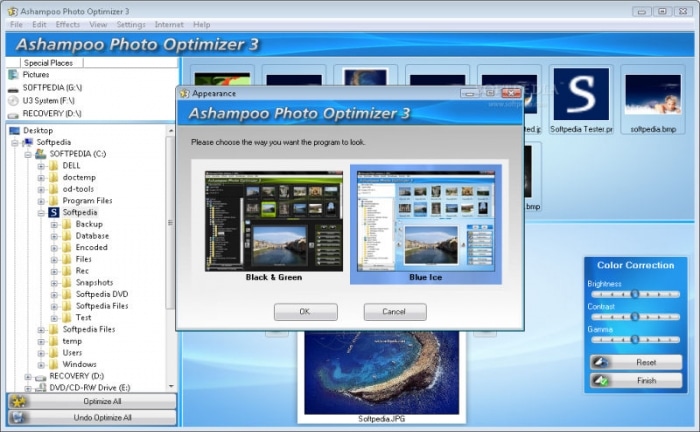Choose the Blue Ice theme
Image resolution: width=700 pixels, height=432 pixels.
point(425,224)
